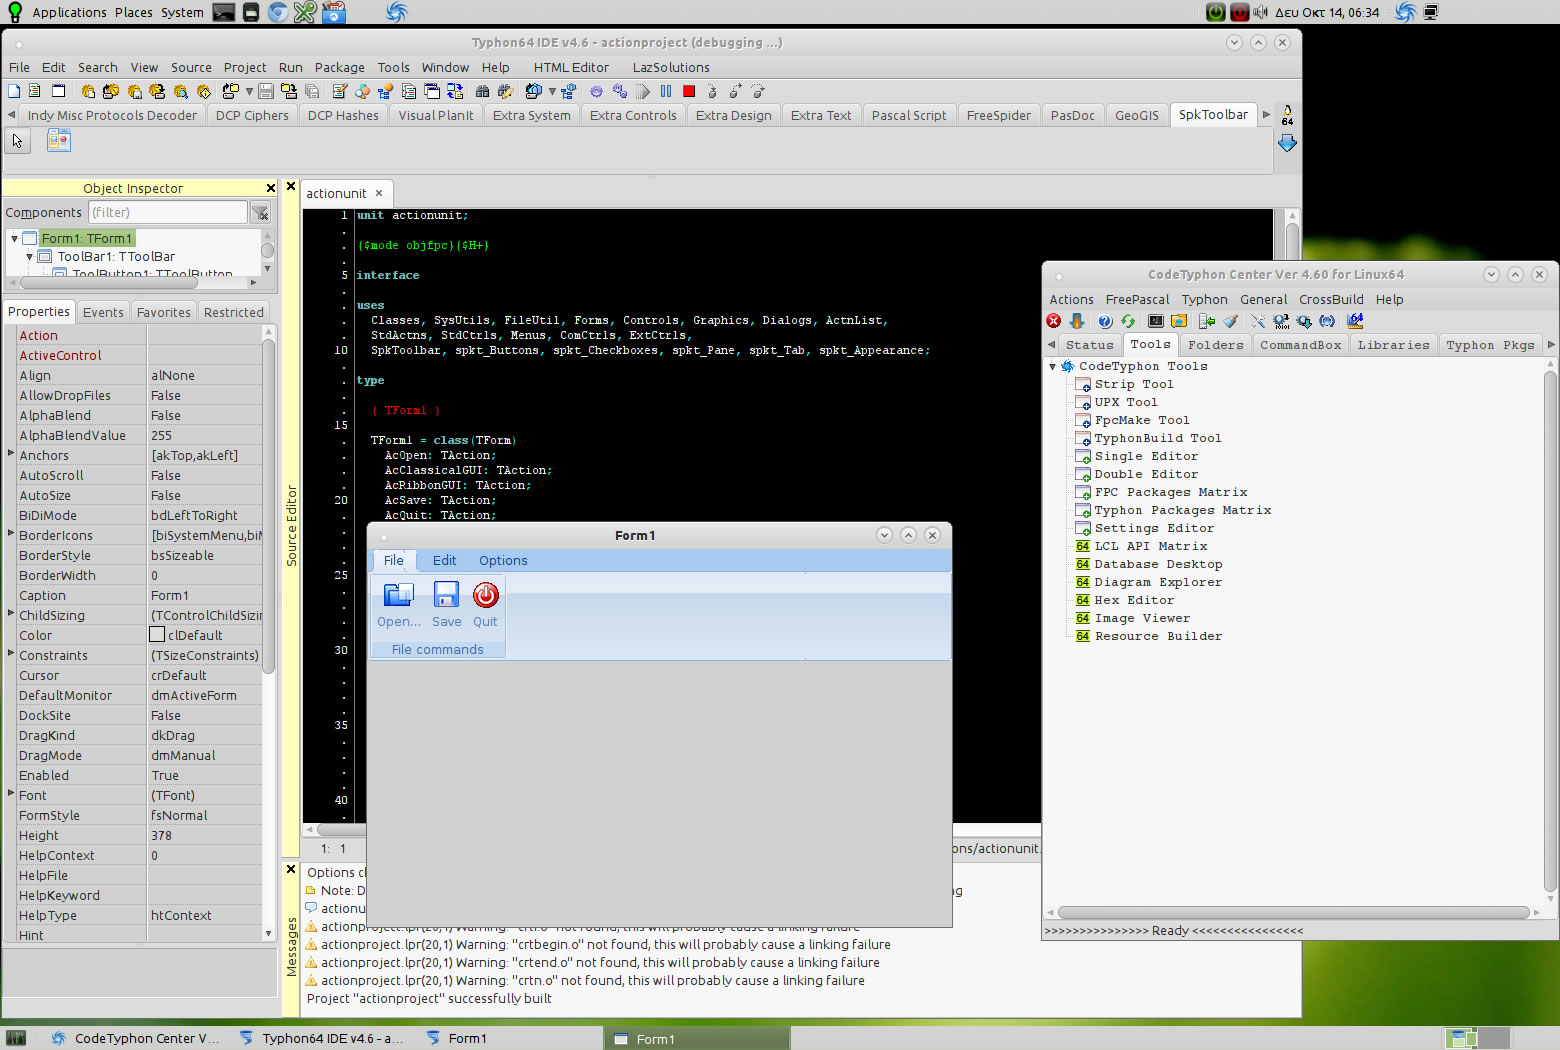
Task: Select the Edit tab in Form1 ribbon
Action: pyautogui.click(x=444, y=560)
